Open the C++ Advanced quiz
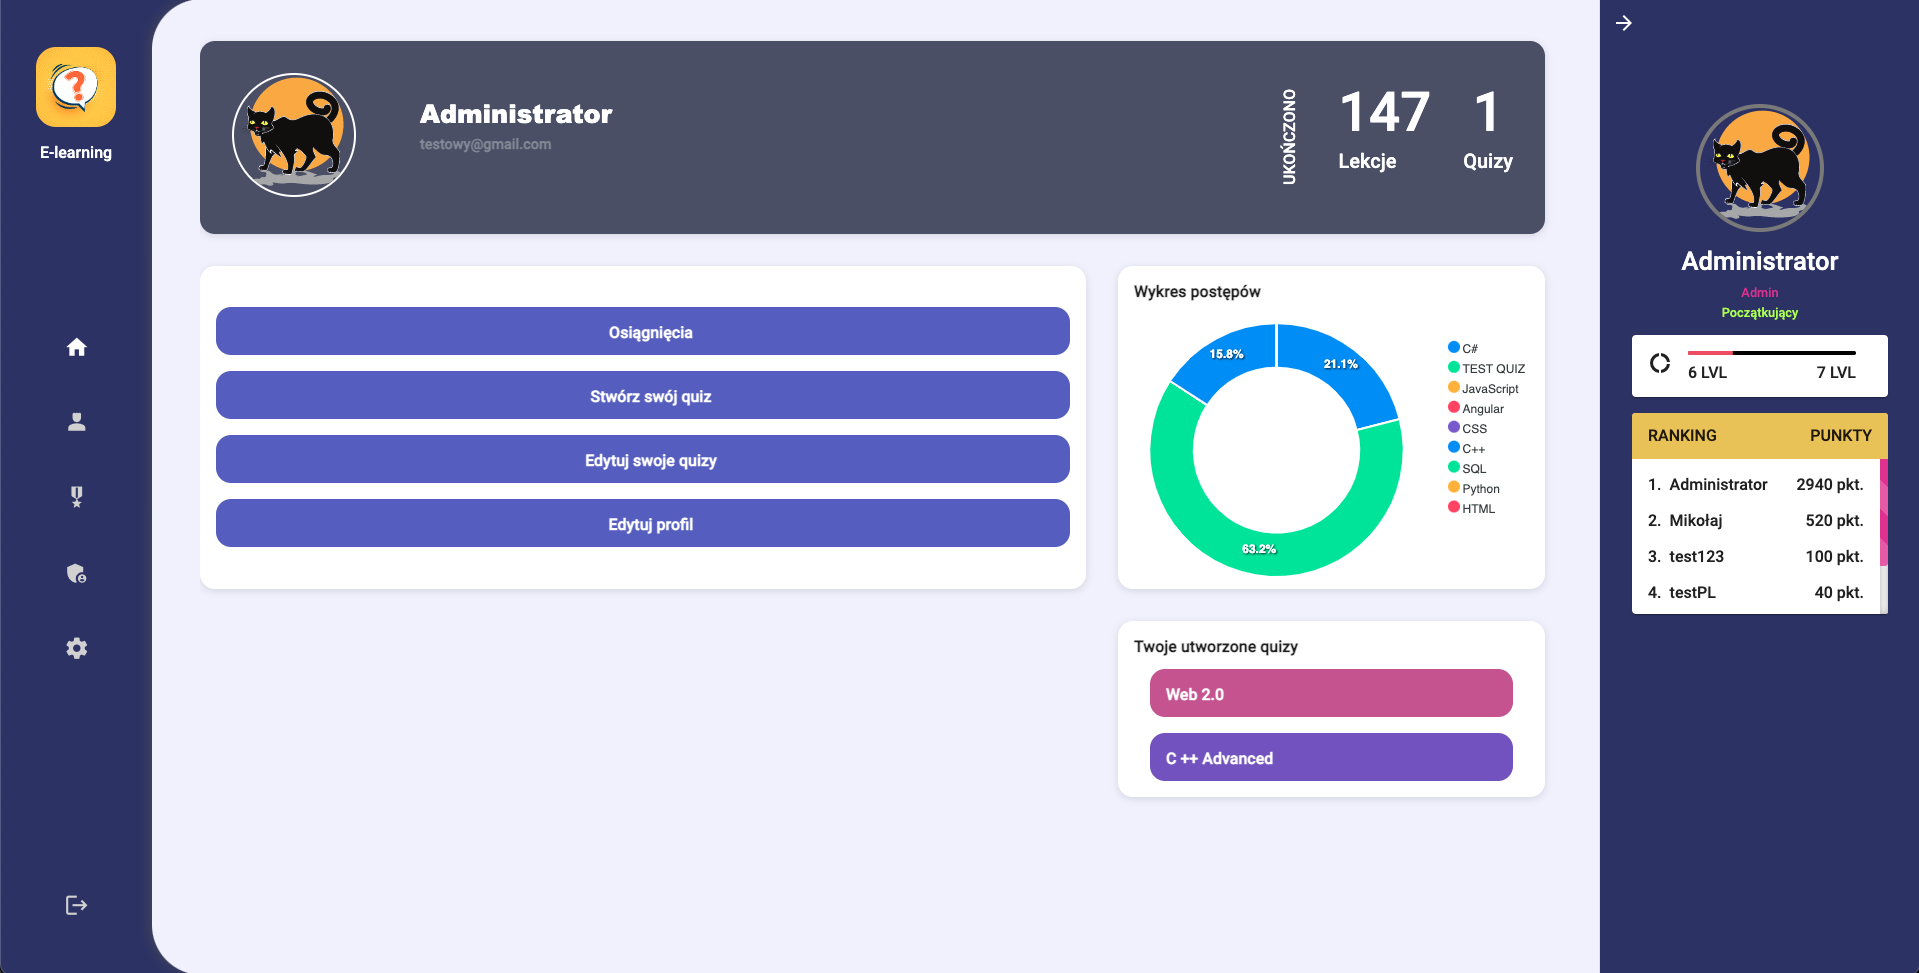 pos(1330,757)
